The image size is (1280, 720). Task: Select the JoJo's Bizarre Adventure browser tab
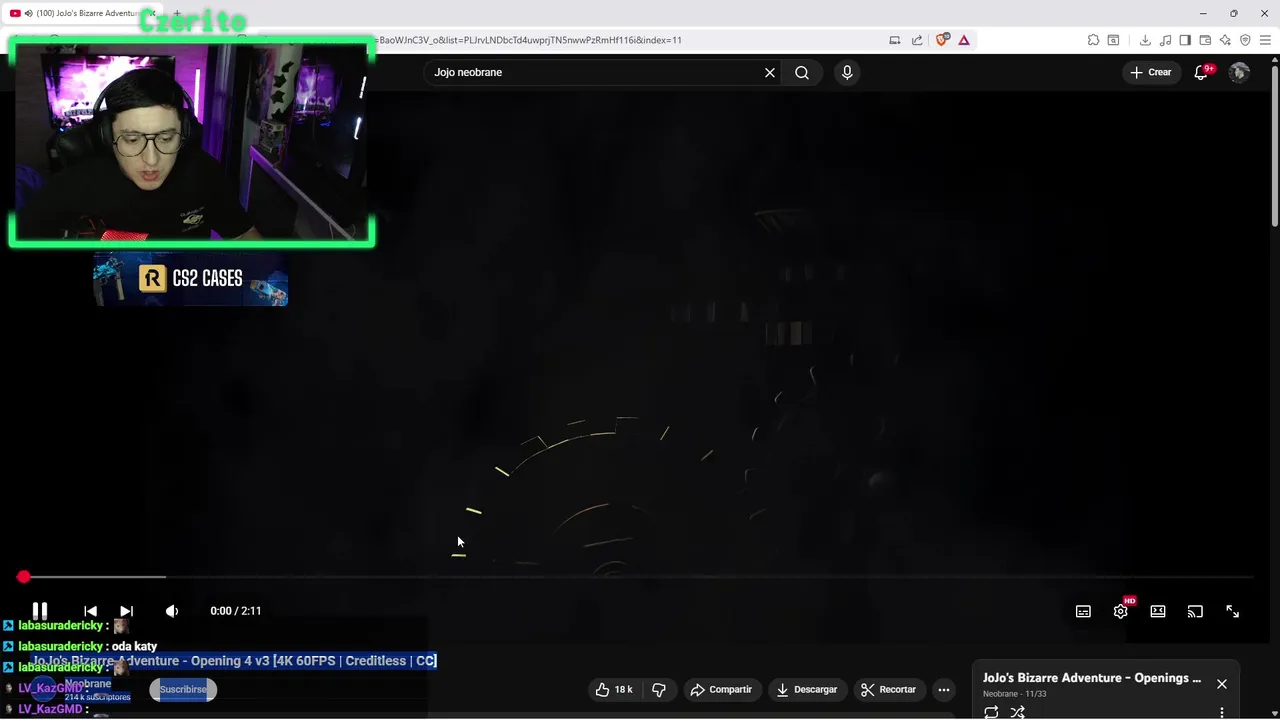[80, 13]
